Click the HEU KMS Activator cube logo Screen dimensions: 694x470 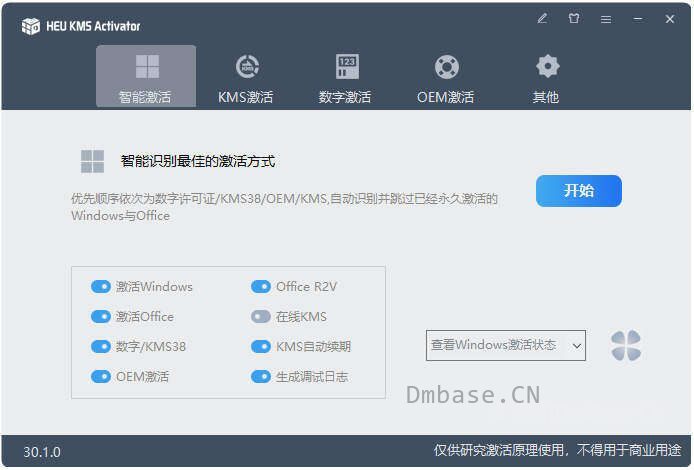pyautogui.click(x=31, y=26)
